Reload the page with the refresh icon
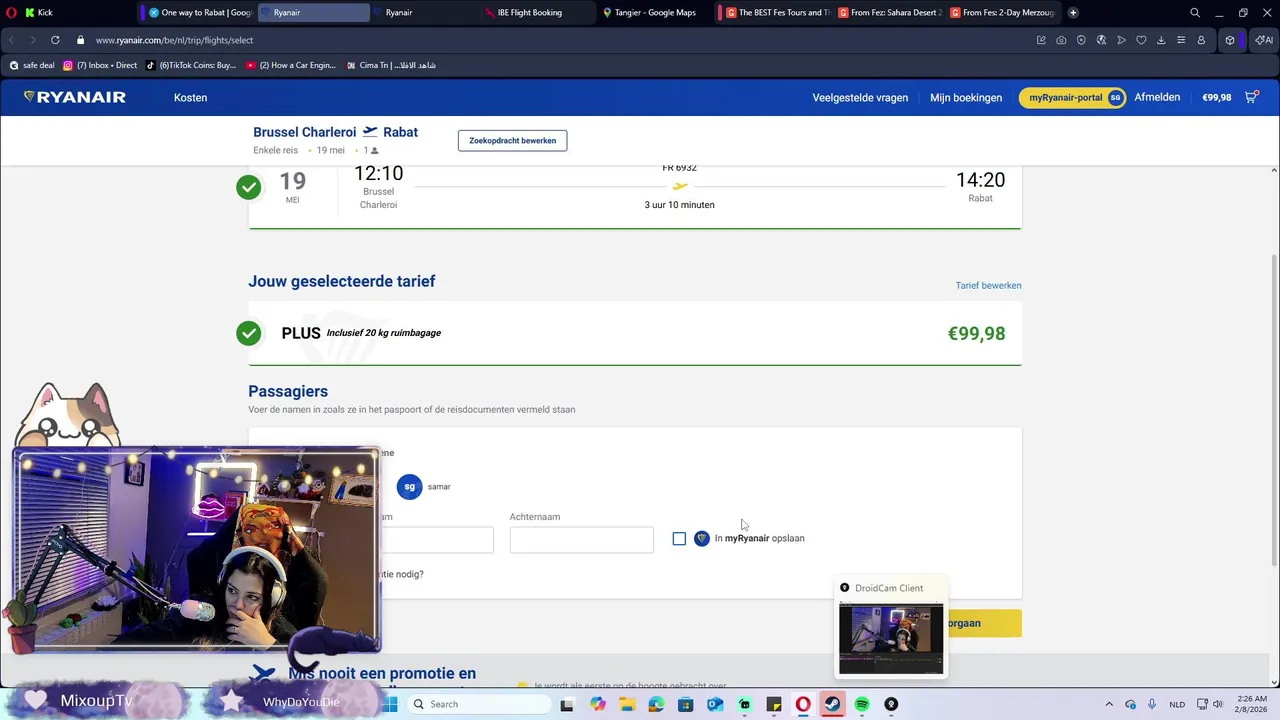The height and width of the screenshot is (720, 1280). pyautogui.click(x=54, y=40)
